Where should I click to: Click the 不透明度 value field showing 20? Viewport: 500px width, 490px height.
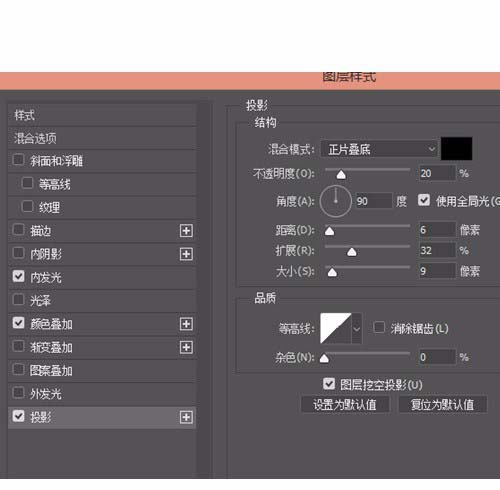click(x=437, y=173)
